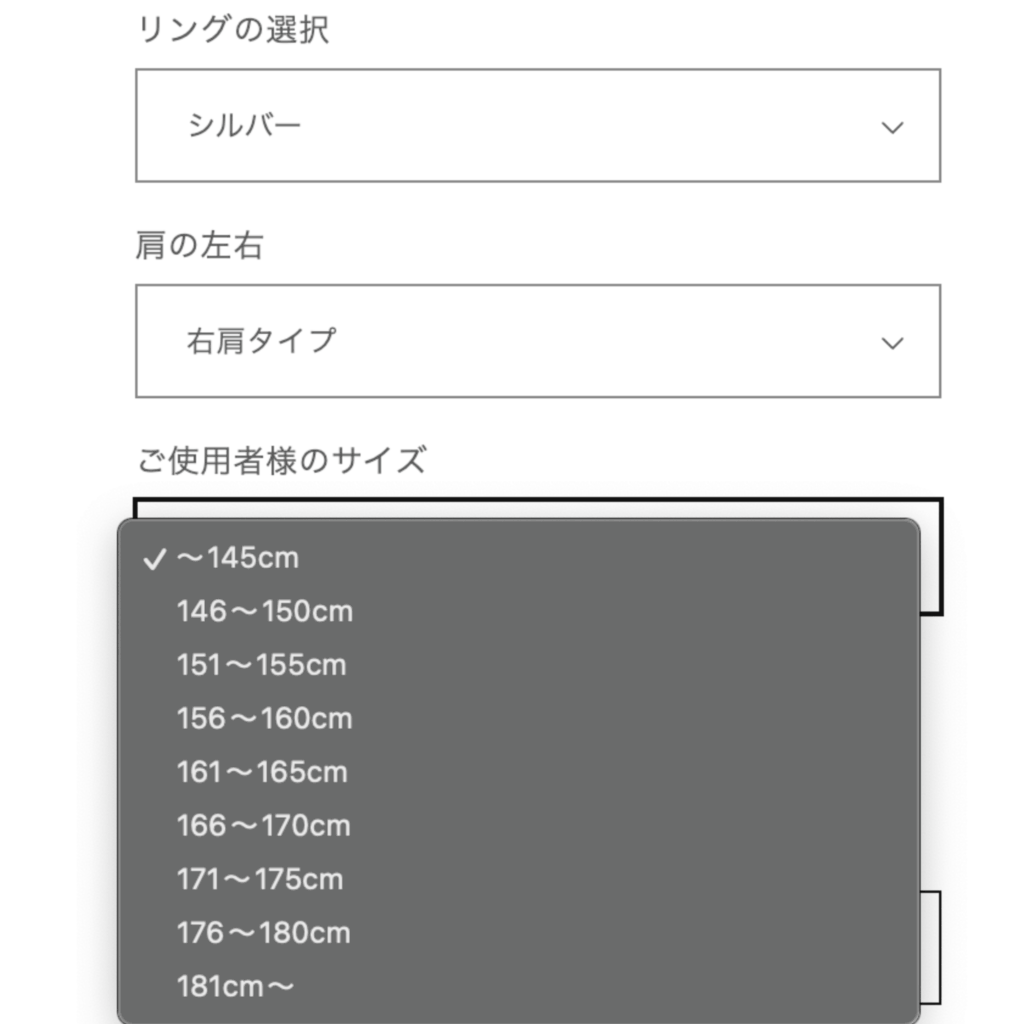This screenshot has height=1024, width=1024.
Task: Click the ご使用者様のサイズ select box border
Action: pos(932,557)
